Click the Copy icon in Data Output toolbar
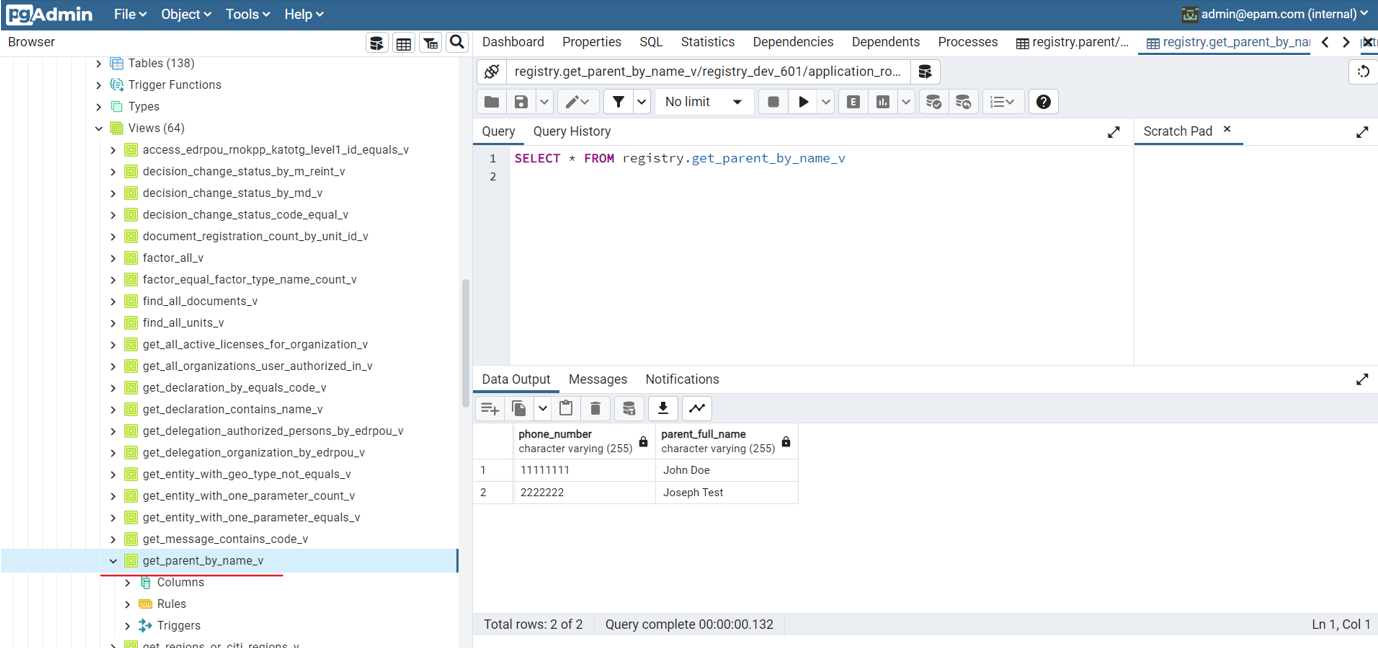Image resolution: width=1378 pixels, height=648 pixels. (519, 408)
